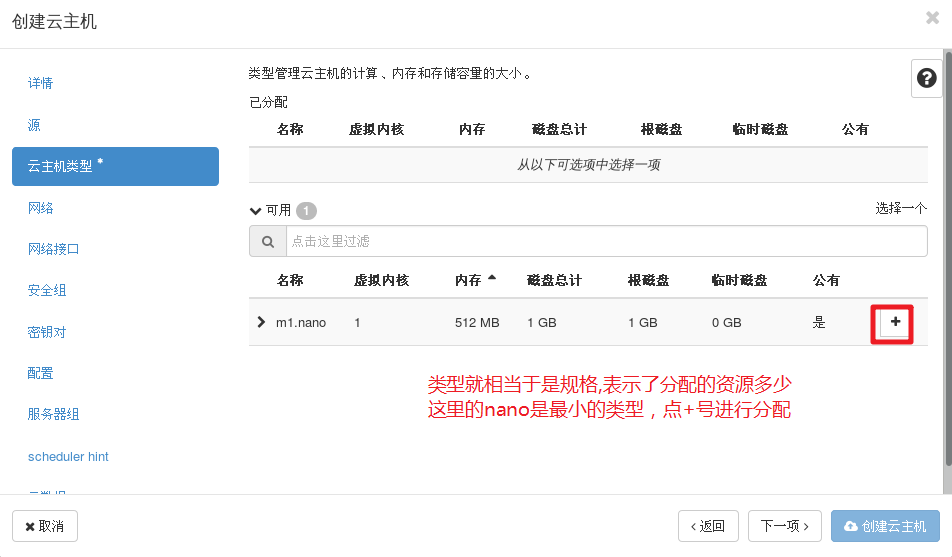Open the 详情 step
This screenshot has height=557, width=952.
point(41,83)
